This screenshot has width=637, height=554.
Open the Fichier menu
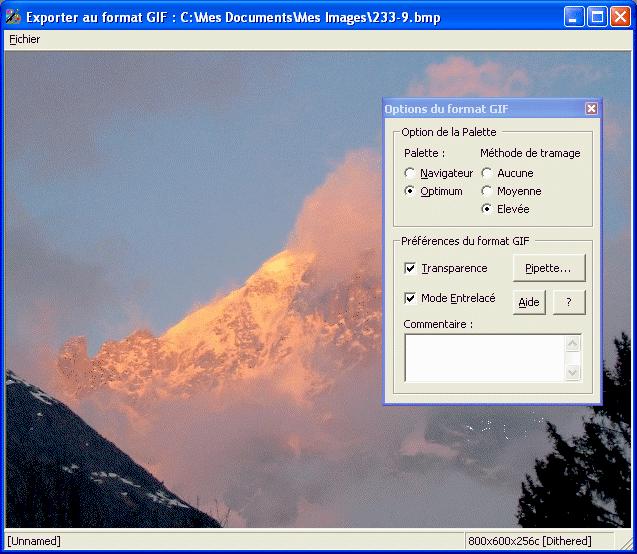pos(24,40)
